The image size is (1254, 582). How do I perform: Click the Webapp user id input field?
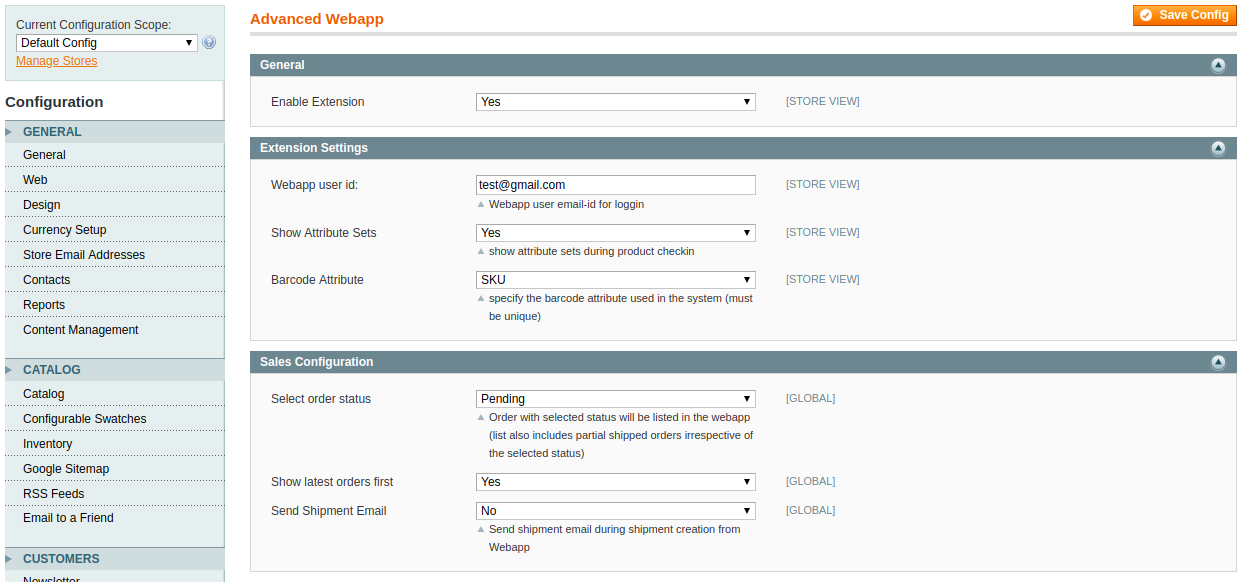click(615, 184)
